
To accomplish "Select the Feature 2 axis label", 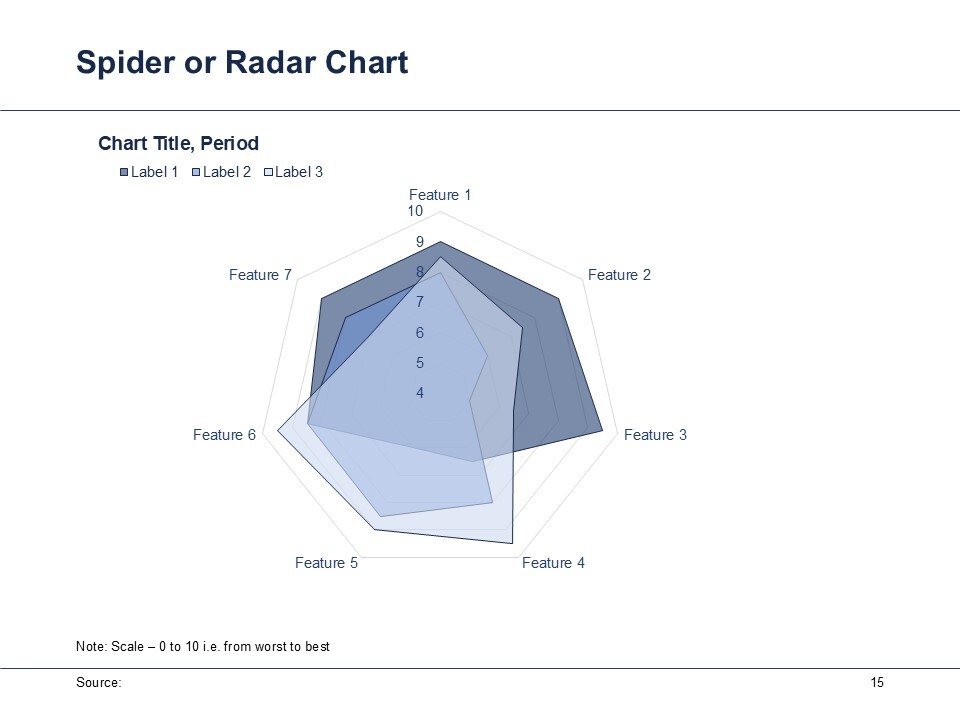I will tap(619, 275).
